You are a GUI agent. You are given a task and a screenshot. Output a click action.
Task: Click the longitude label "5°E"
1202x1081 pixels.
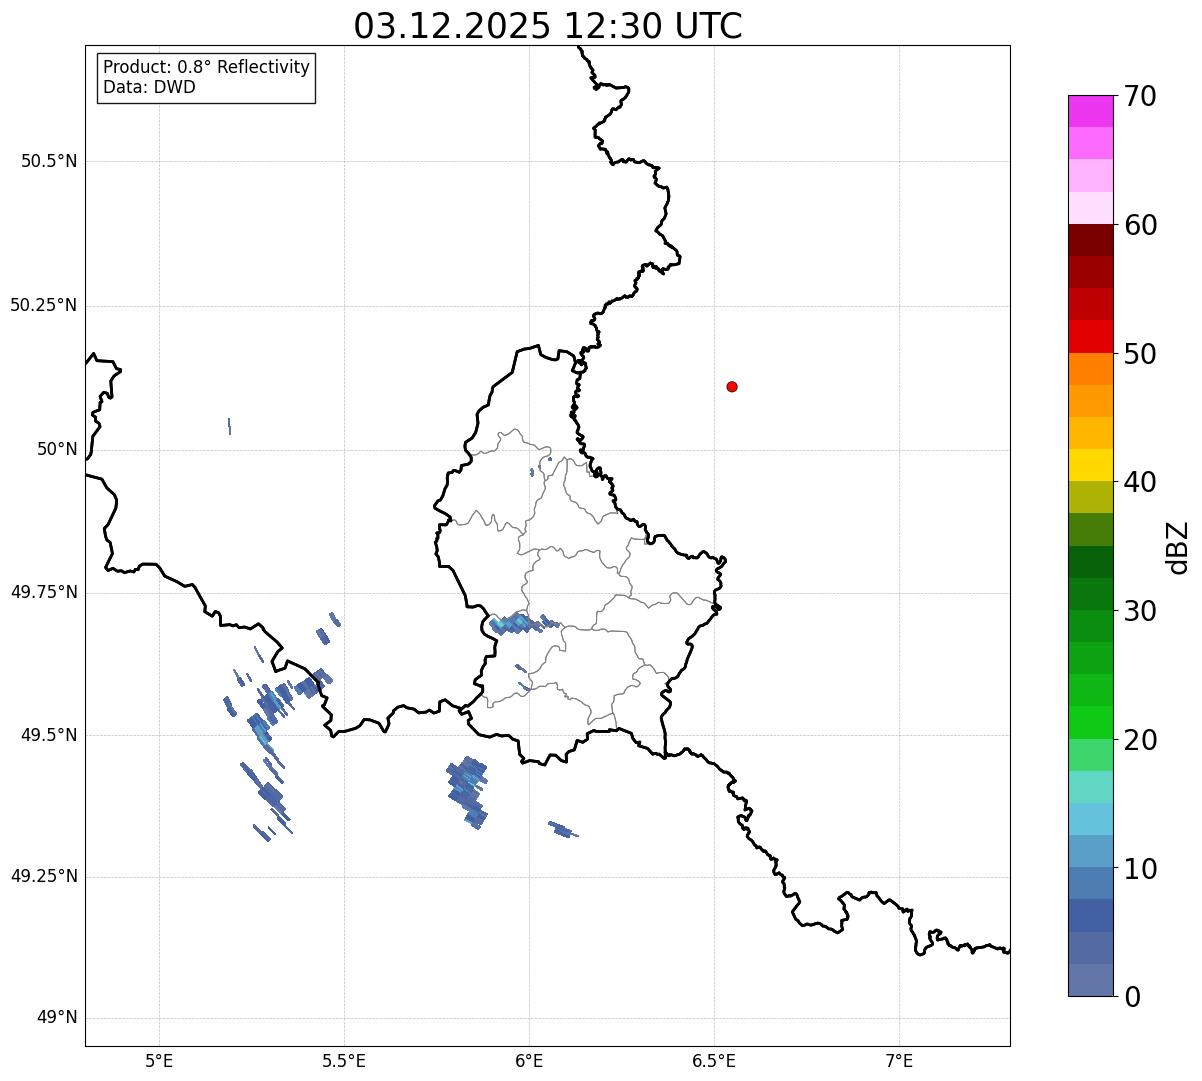click(159, 1060)
